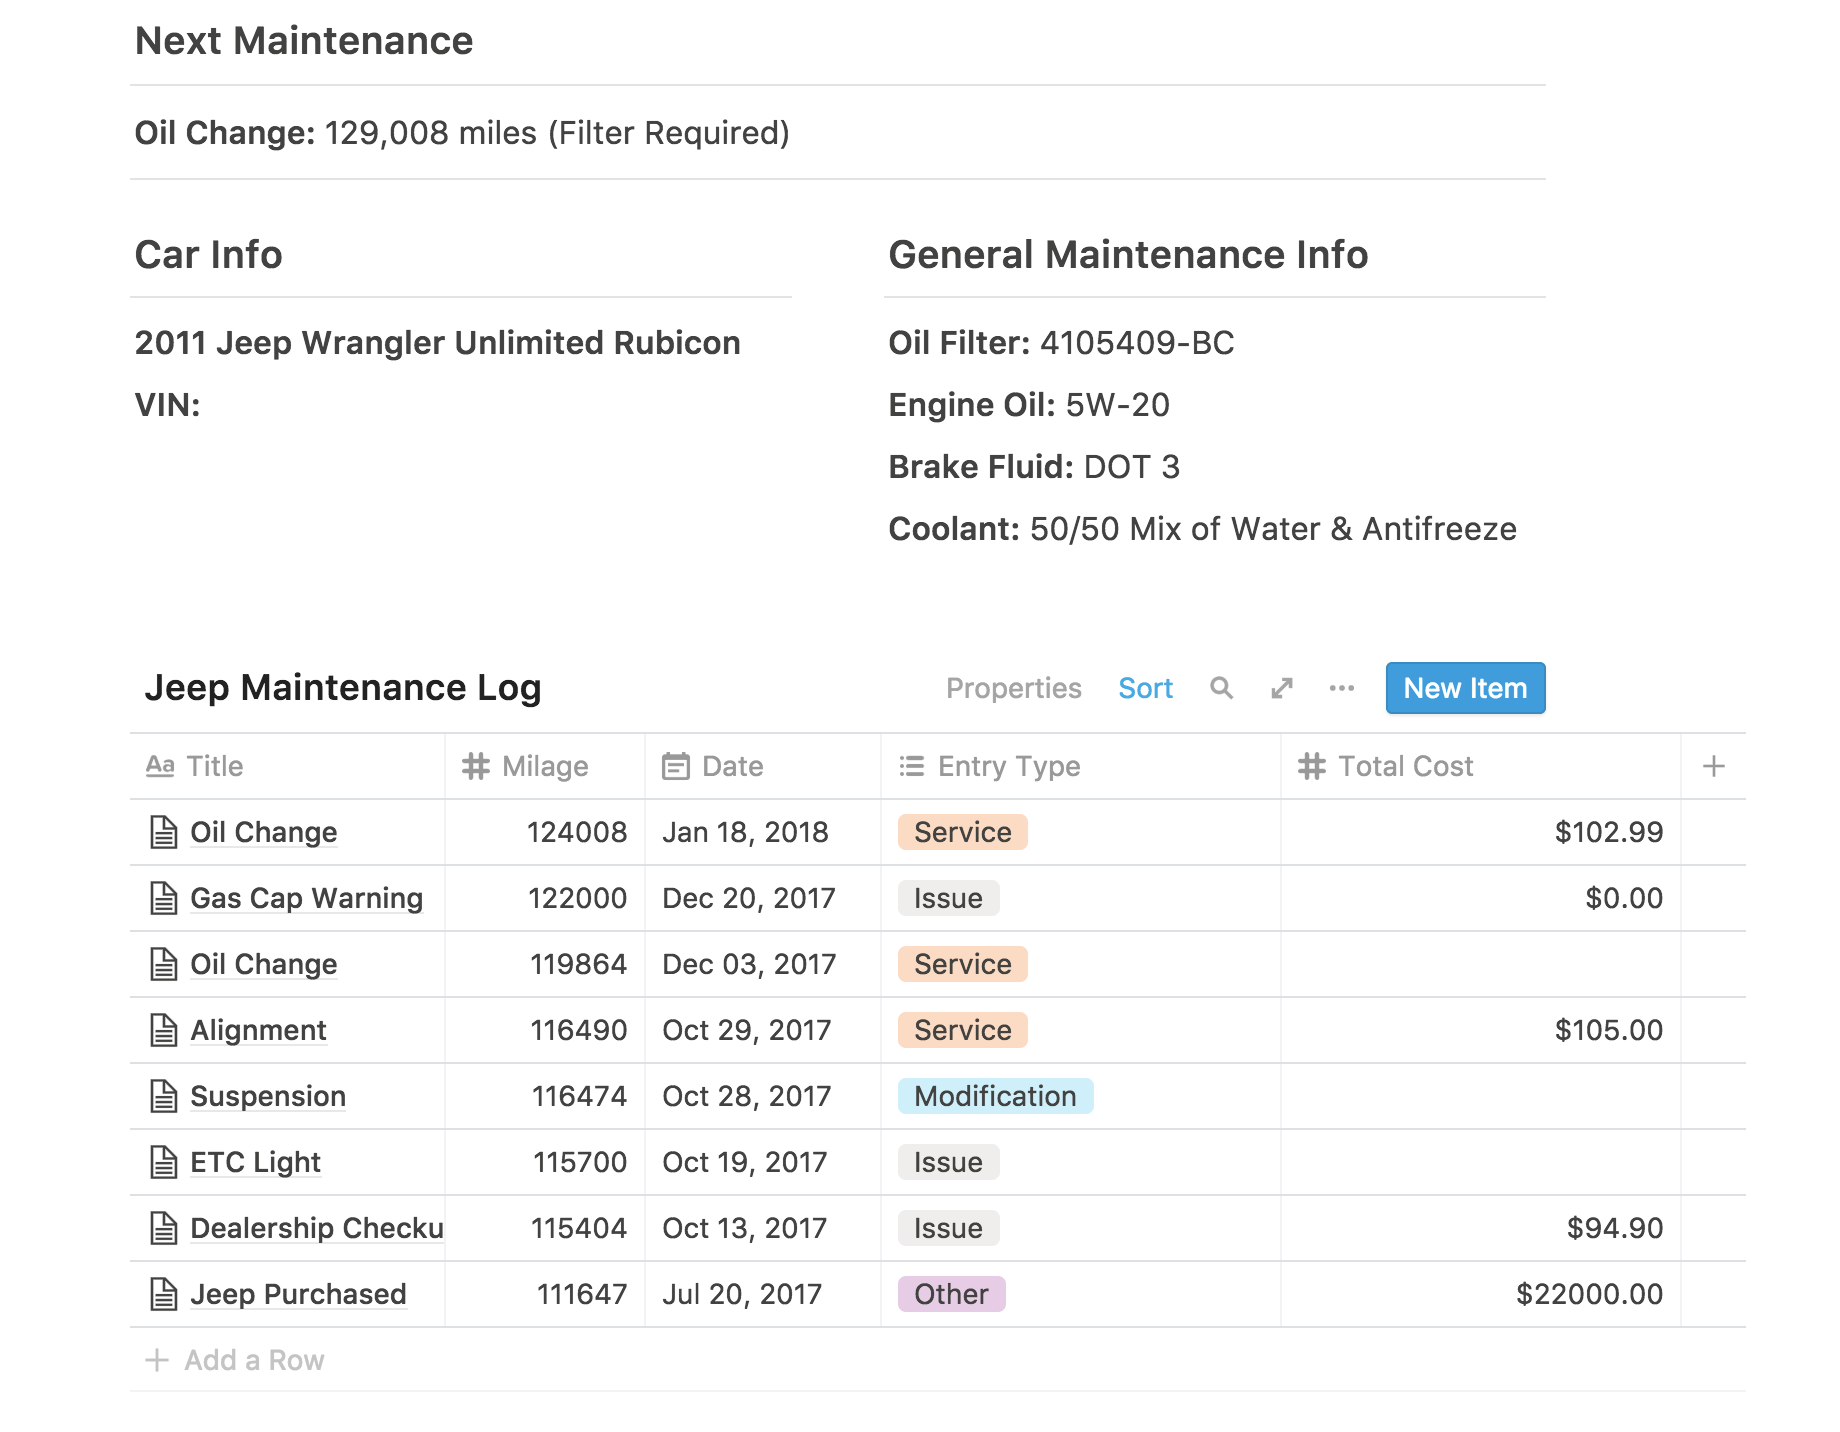Open the Jeep Purchased entry
The image size is (1840, 1432).
[298, 1294]
